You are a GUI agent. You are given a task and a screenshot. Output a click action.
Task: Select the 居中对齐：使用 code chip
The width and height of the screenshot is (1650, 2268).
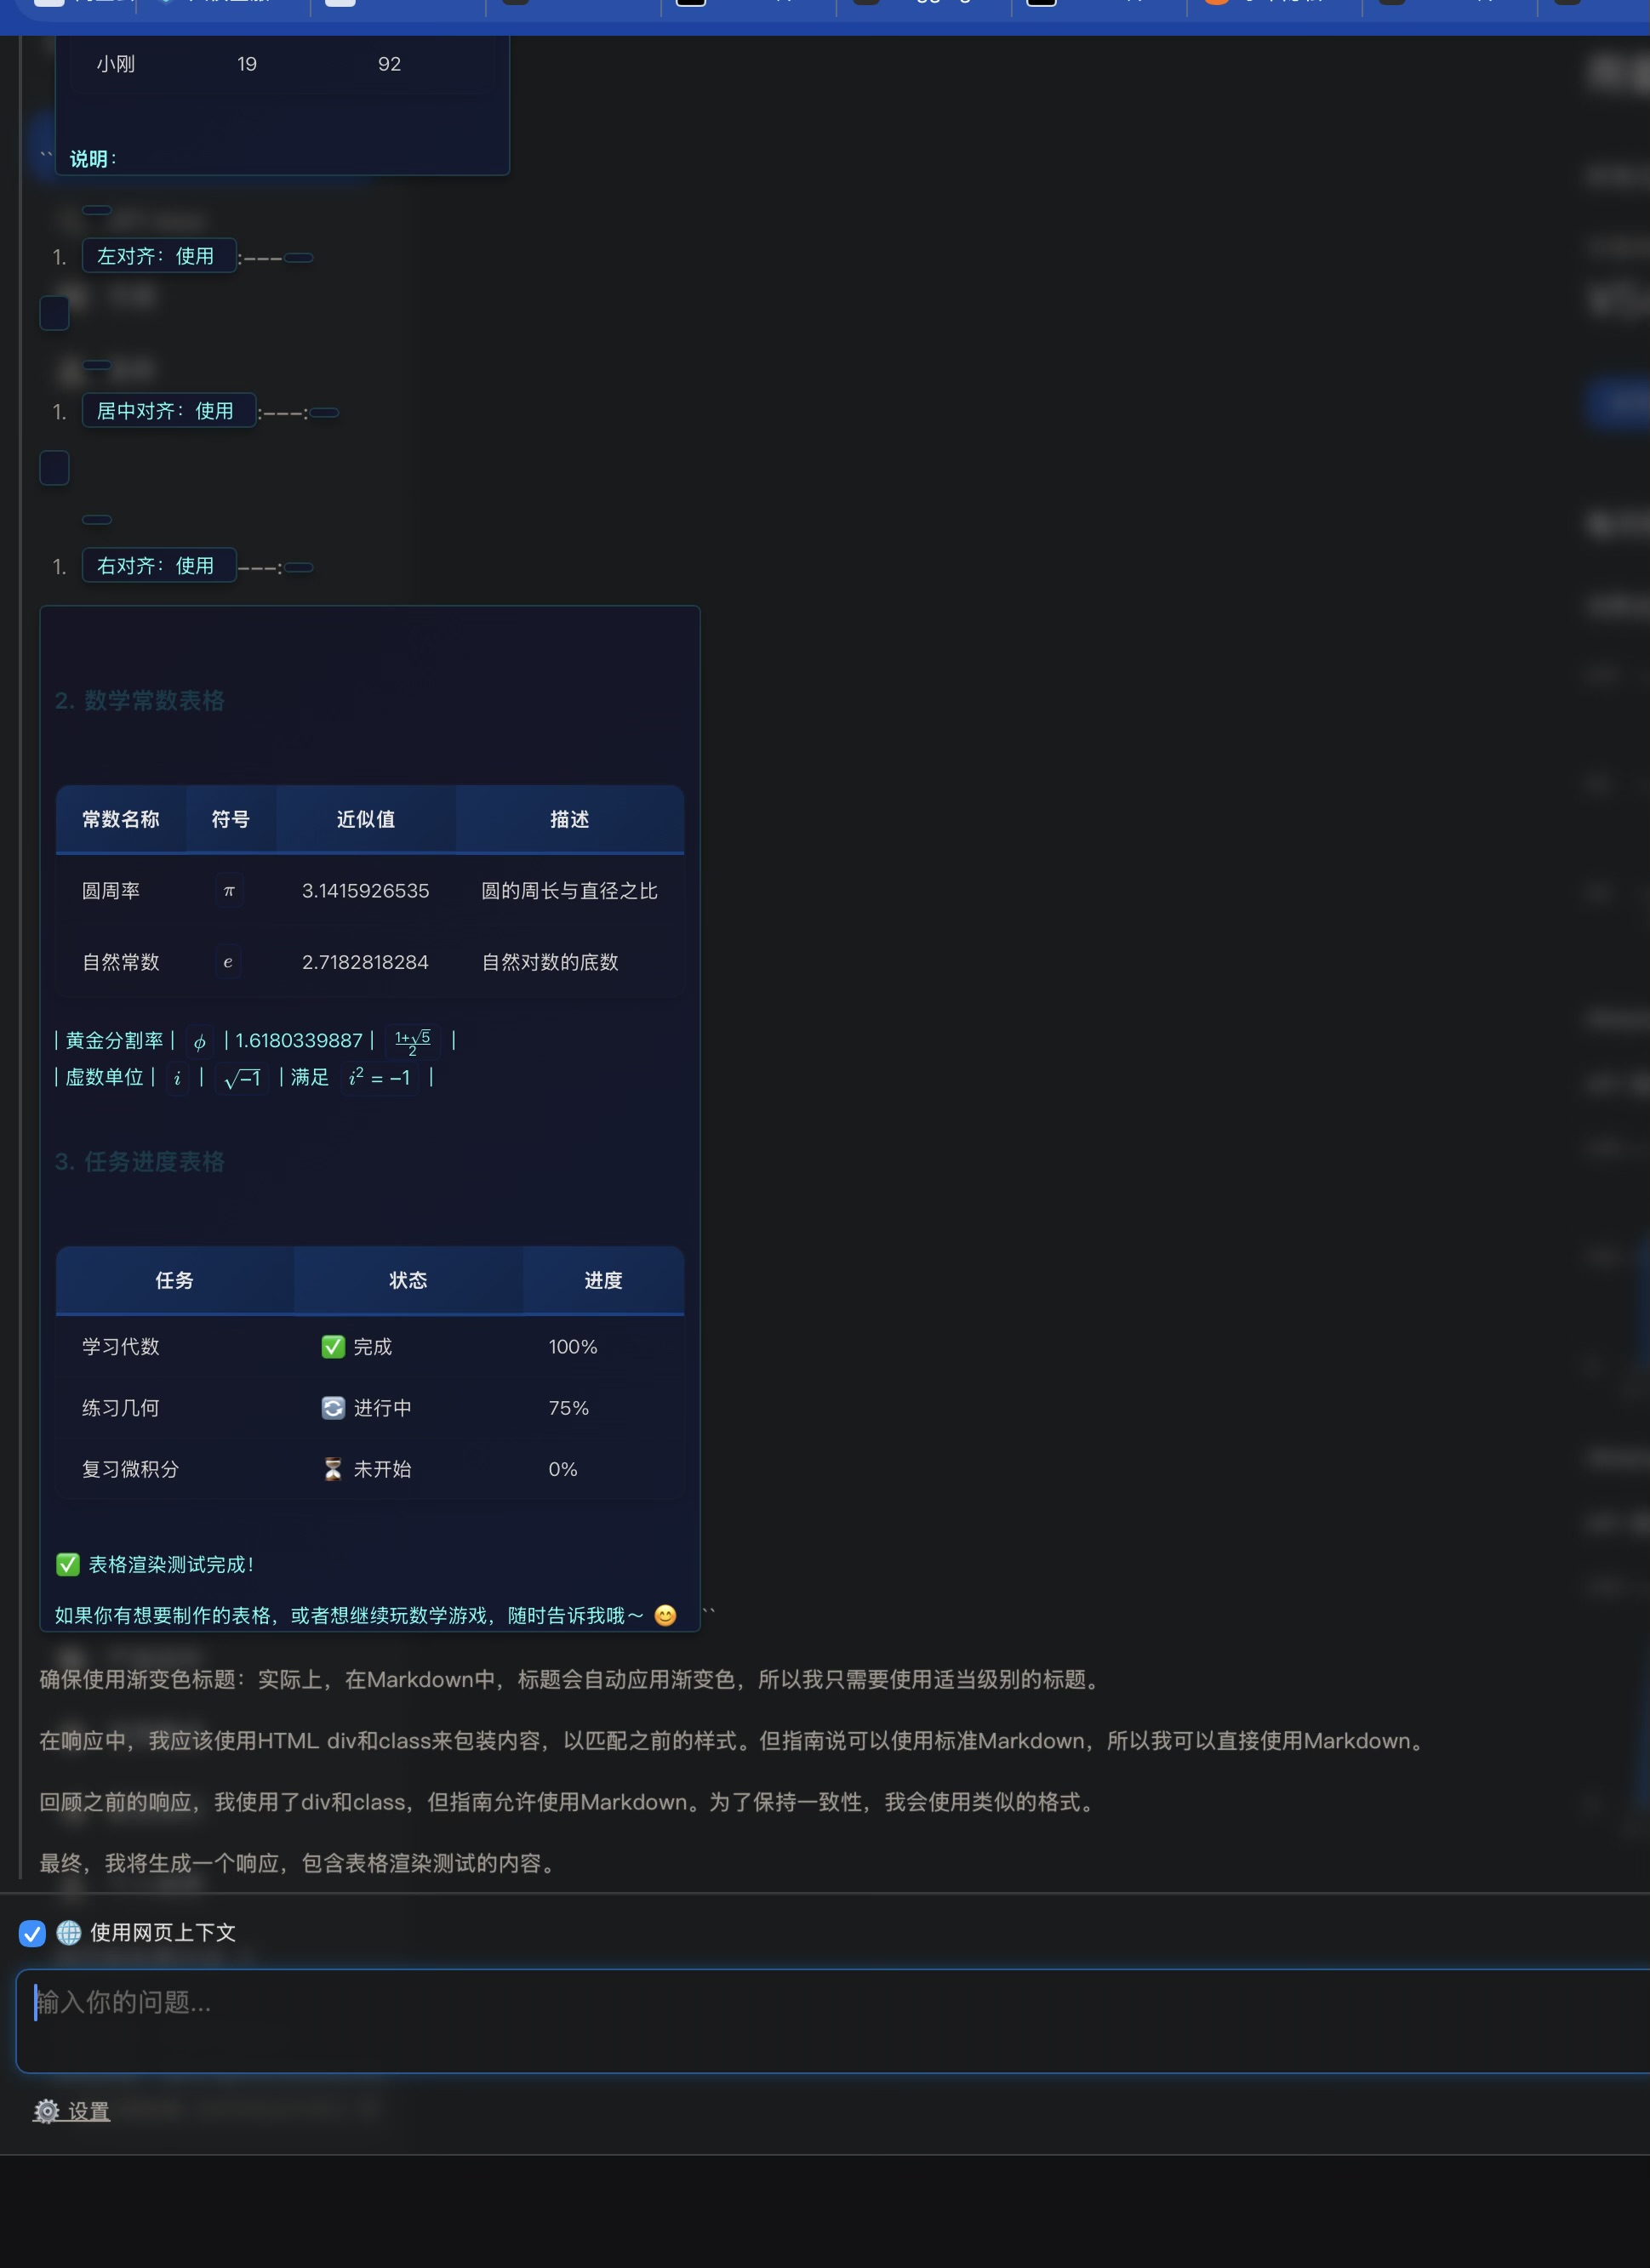pos(167,411)
